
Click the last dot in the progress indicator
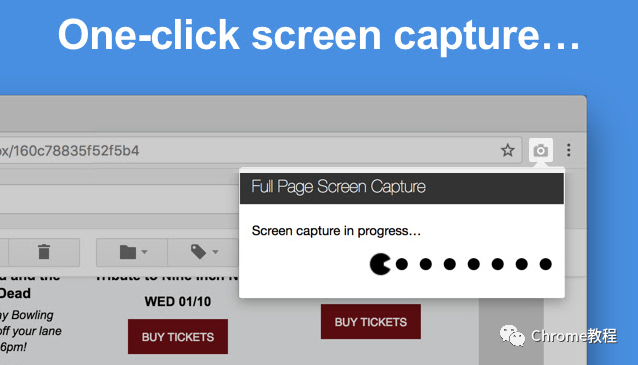point(545,264)
